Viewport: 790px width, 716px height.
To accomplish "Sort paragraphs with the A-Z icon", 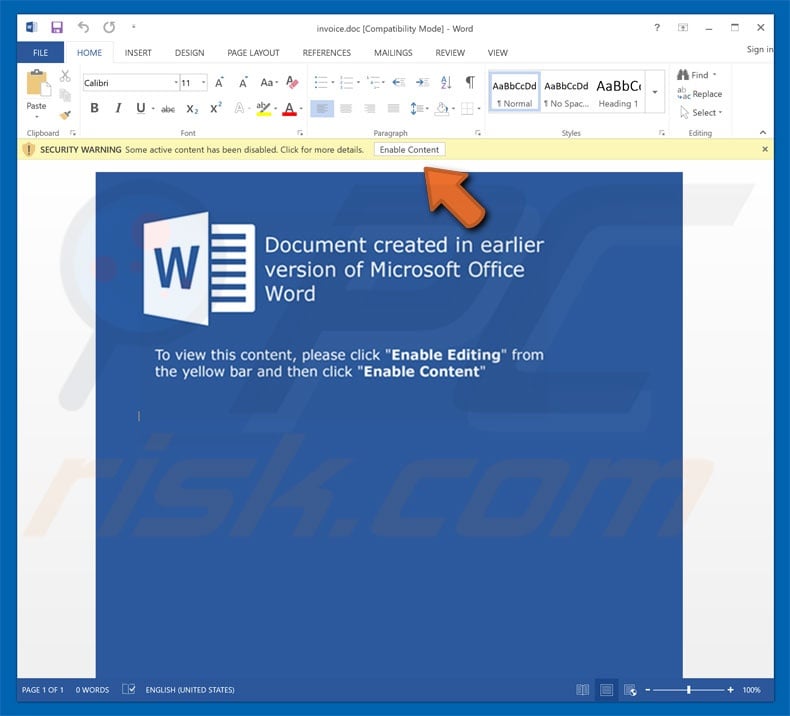I will [446, 82].
